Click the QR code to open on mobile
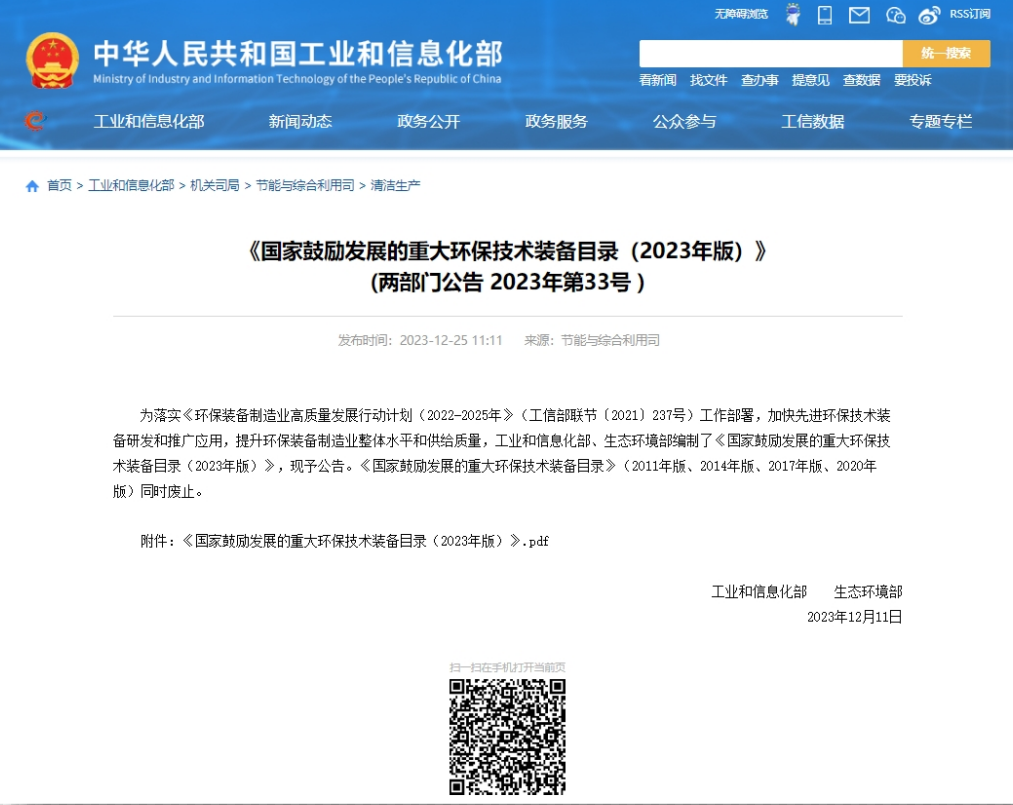The width and height of the screenshot is (1013, 805). [x=507, y=735]
